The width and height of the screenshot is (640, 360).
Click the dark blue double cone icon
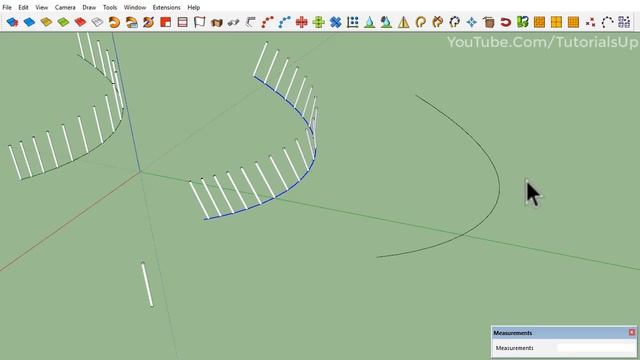(386, 22)
